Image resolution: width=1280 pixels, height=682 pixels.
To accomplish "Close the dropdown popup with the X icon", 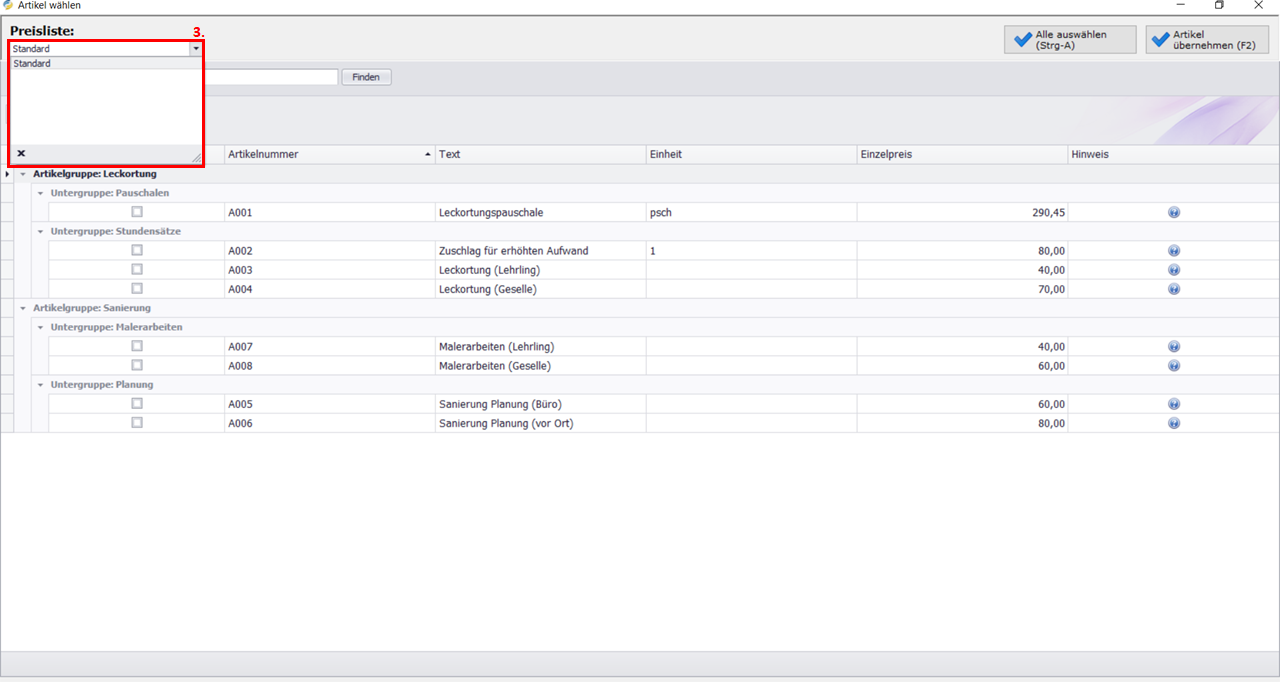I will [x=21, y=153].
